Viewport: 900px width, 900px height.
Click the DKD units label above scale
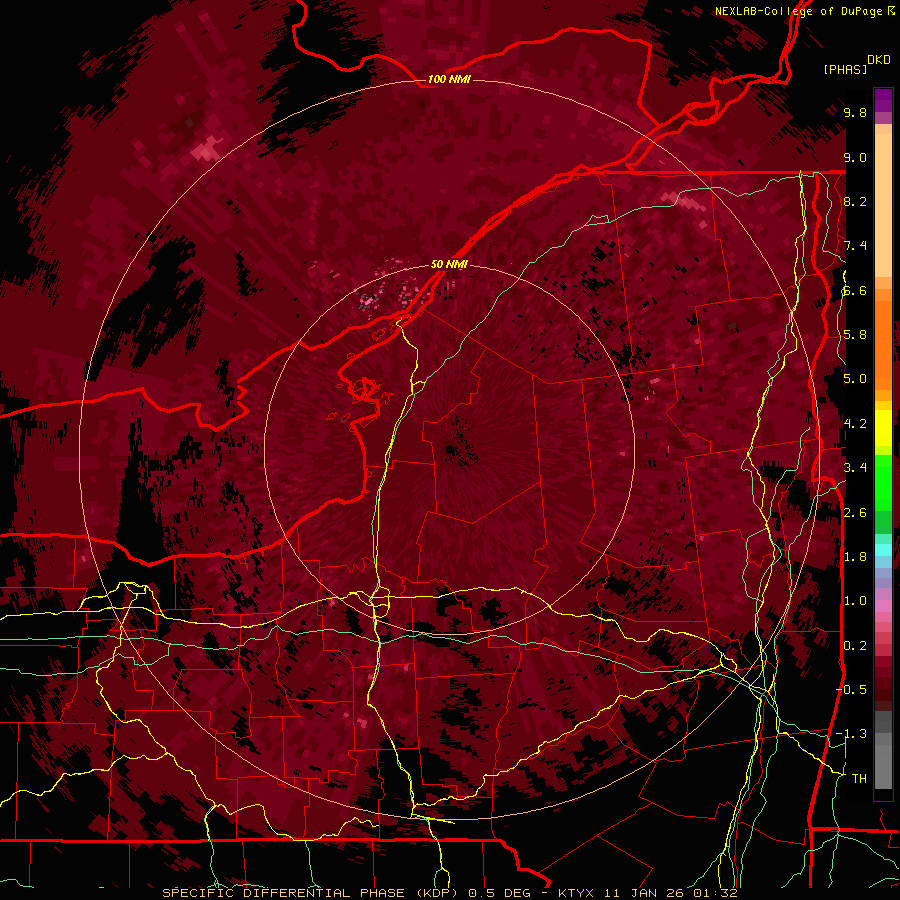point(879,60)
